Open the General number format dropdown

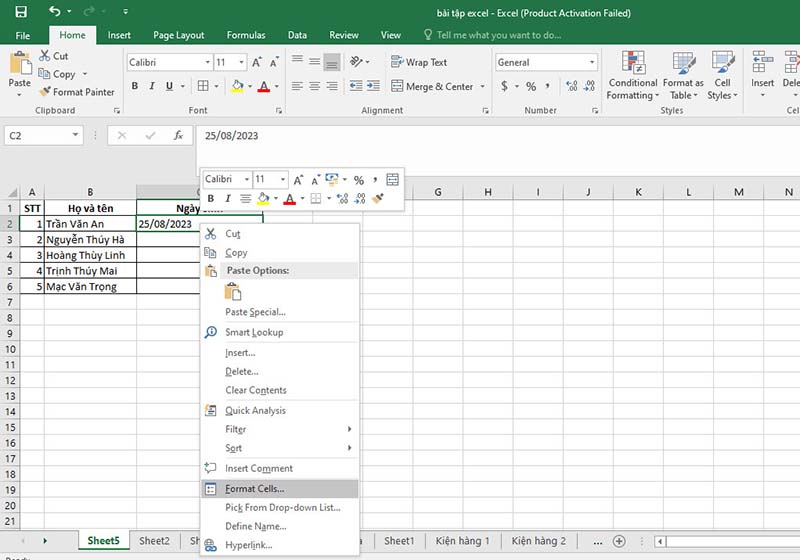(592, 62)
